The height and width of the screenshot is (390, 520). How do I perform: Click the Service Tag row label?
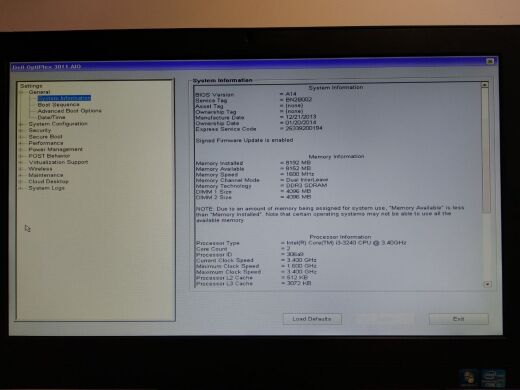pos(211,100)
